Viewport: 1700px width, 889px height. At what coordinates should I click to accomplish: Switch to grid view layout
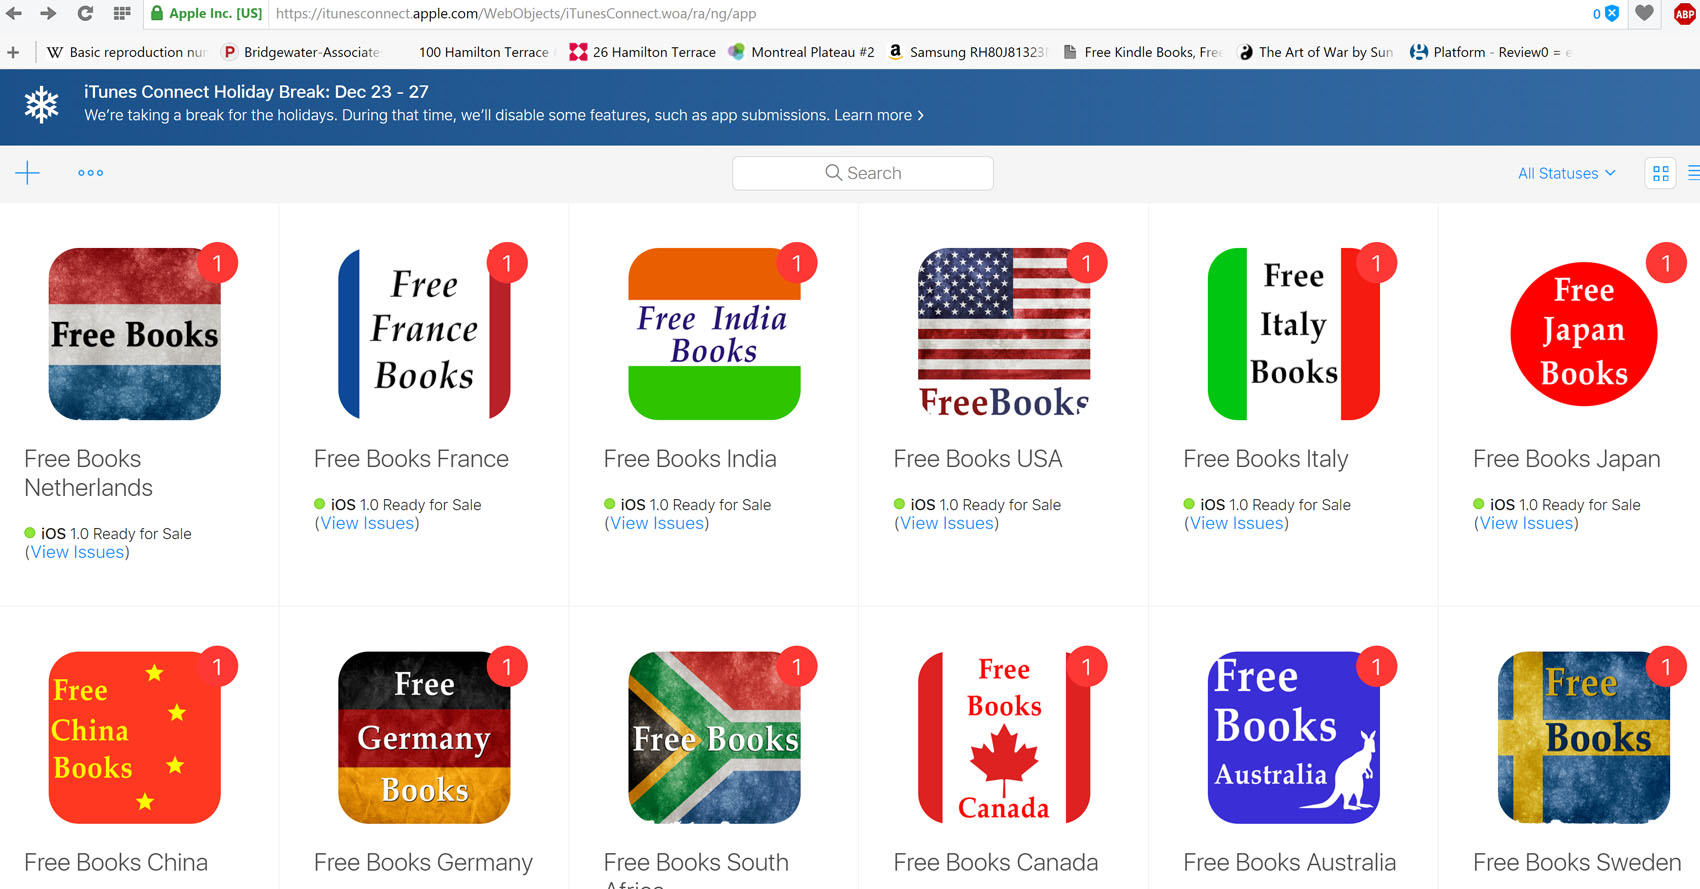[1661, 173]
